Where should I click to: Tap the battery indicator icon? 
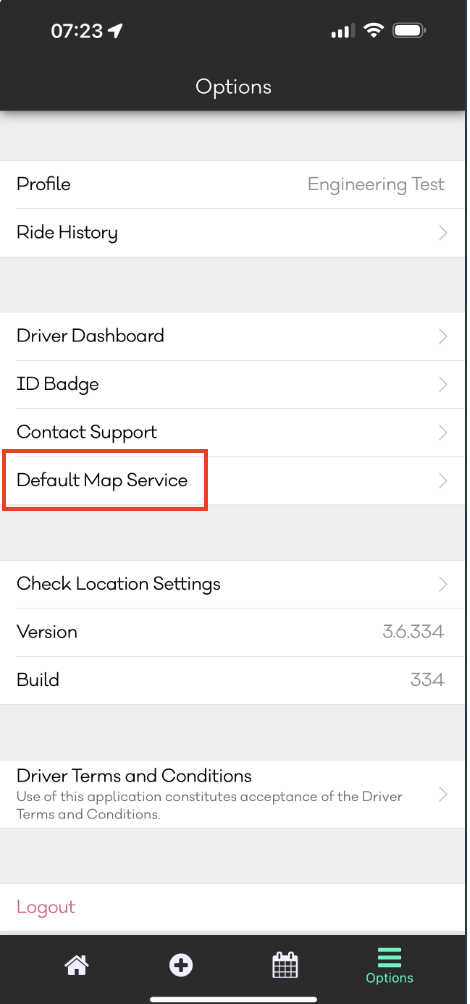tap(409, 30)
